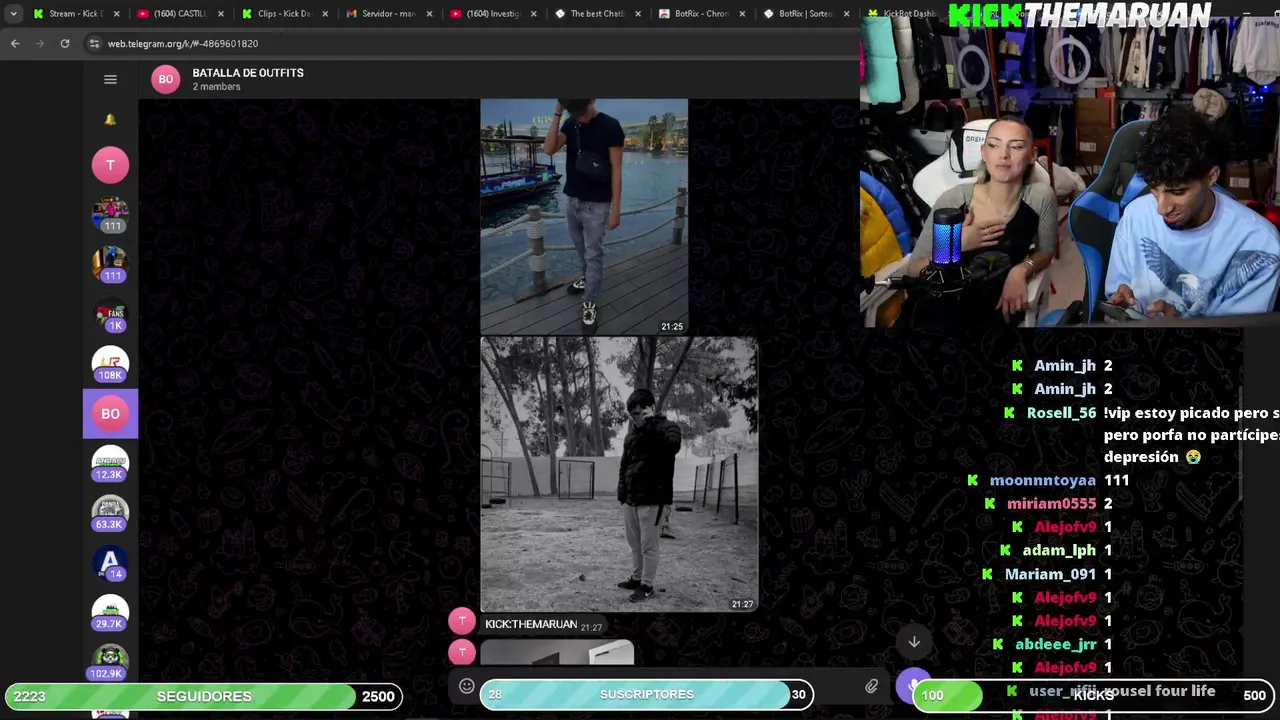The height and width of the screenshot is (720, 1280).
Task: Open the sidebar chat with FANS 1K badge
Action: 110,314
